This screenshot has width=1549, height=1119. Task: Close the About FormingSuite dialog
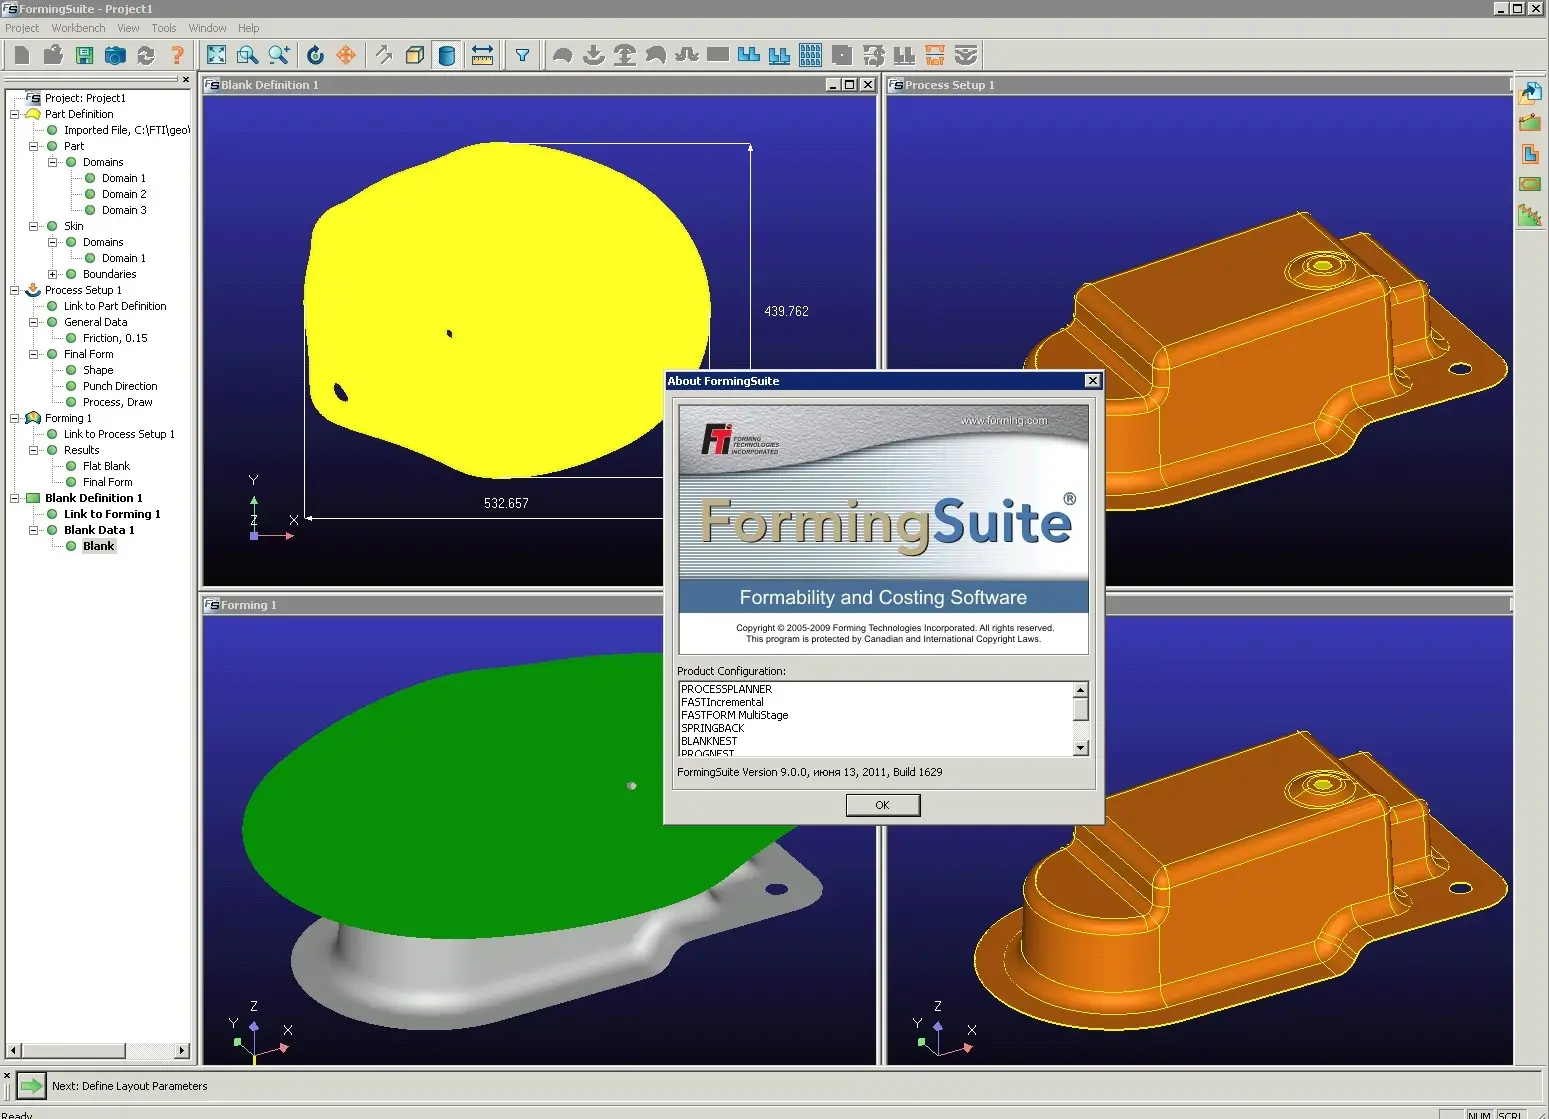tap(1092, 381)
